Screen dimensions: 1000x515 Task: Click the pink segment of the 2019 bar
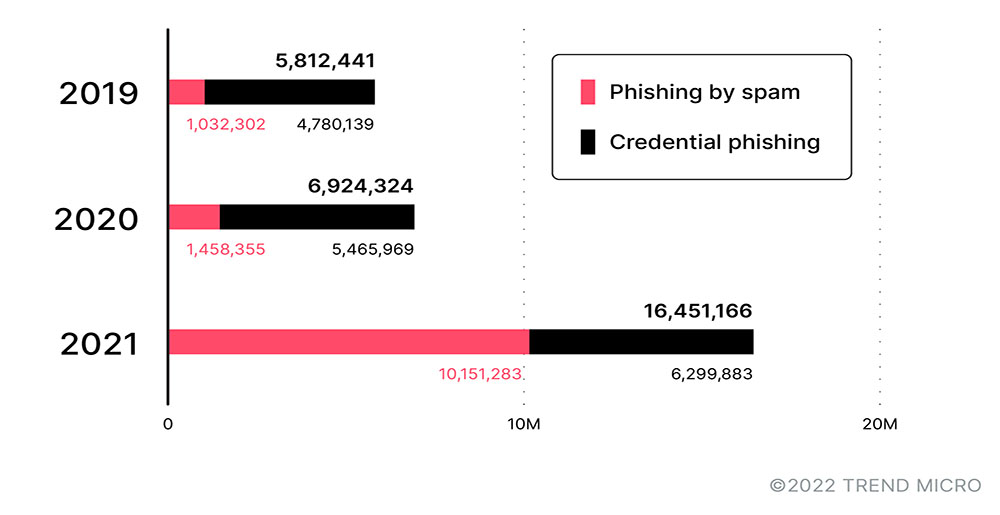point(187,92)
